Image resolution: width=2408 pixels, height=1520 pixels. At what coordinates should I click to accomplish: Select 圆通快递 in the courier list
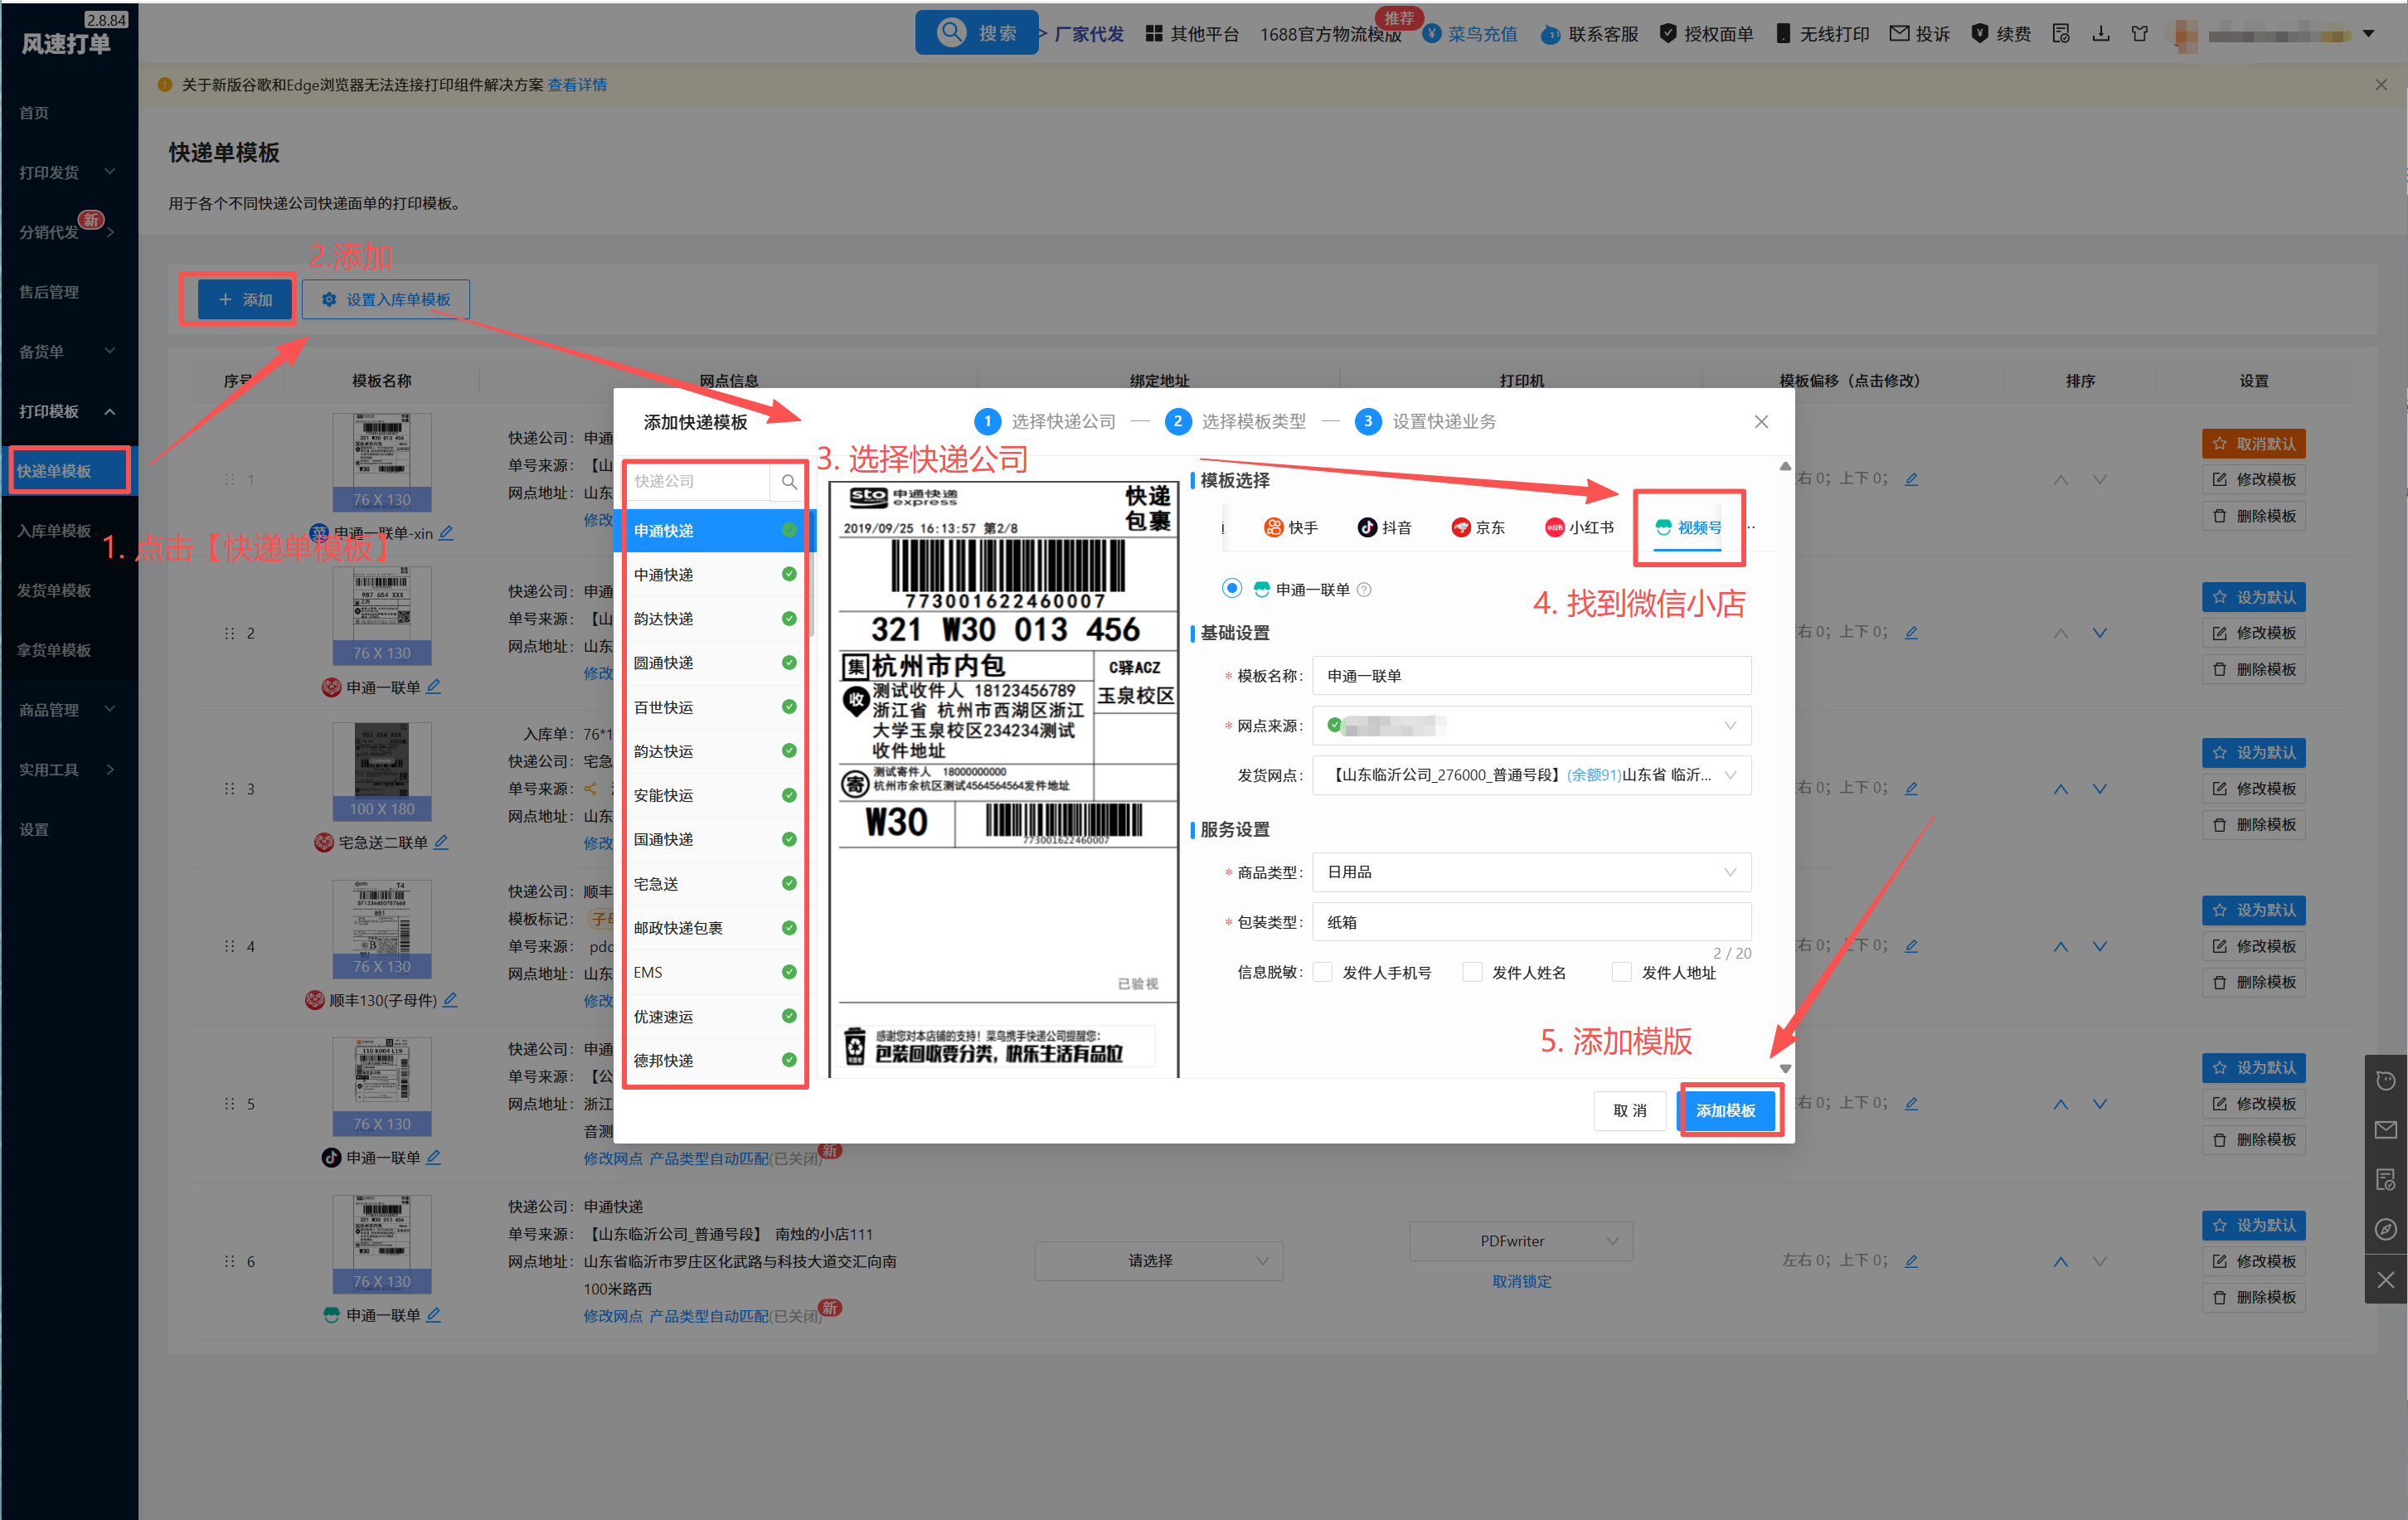[715, 663]
